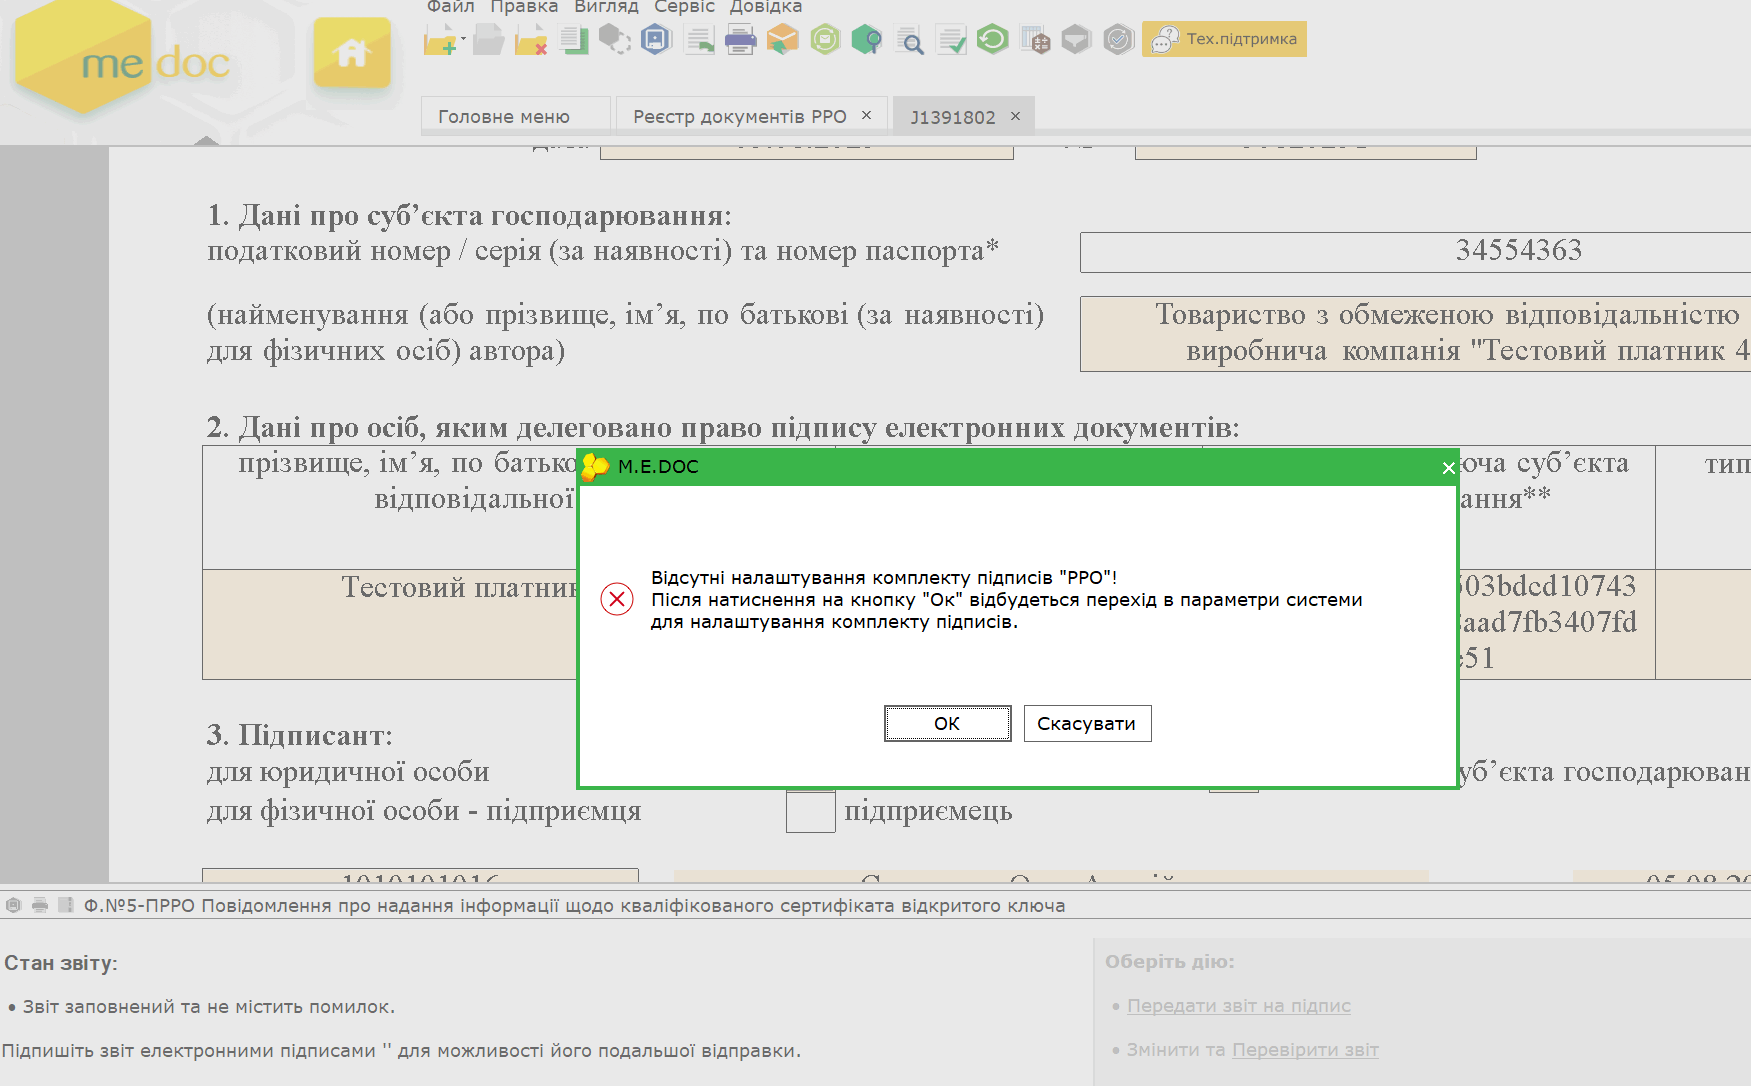Image resolution: width=1751 pixels, height=1086 pixels.
Task: Click the orange open-box send icon
Action: point(782,40)
